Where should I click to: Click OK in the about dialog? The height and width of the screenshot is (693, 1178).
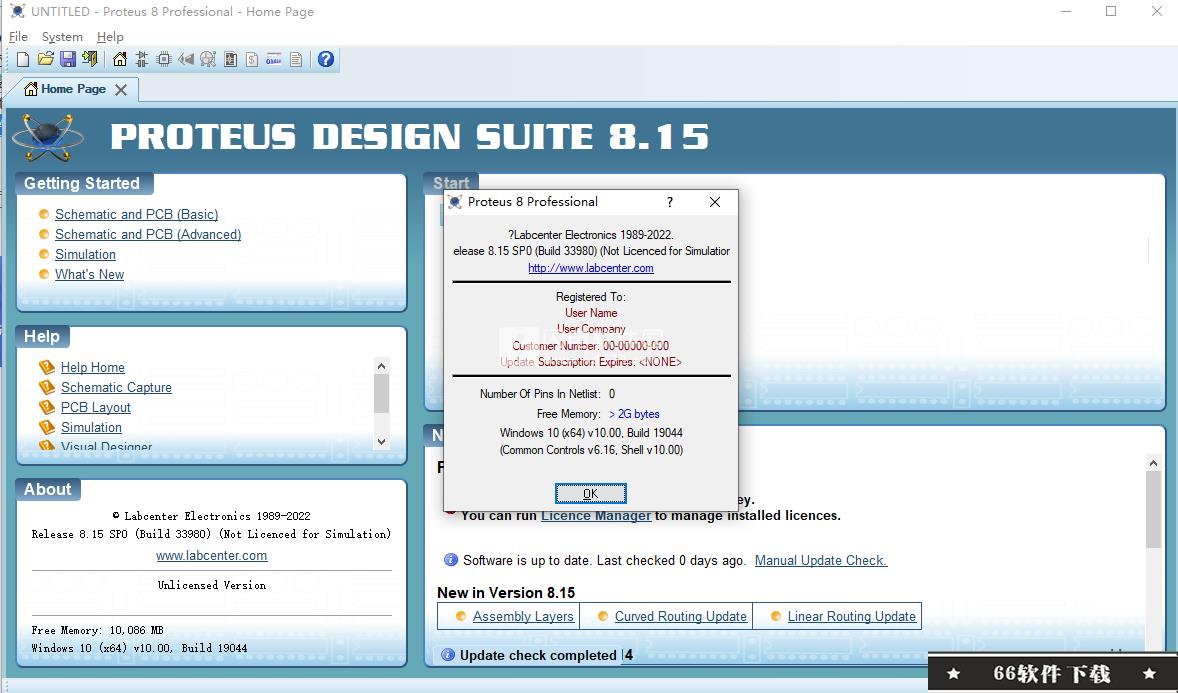click(x=591, y=494)
